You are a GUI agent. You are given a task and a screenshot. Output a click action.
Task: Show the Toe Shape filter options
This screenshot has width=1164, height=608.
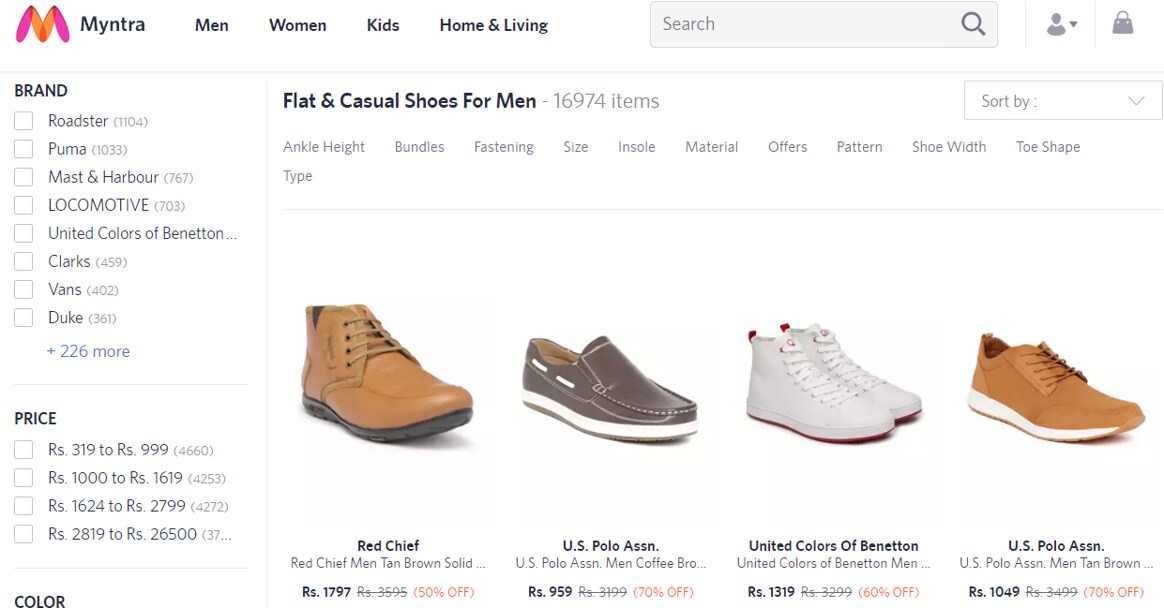pyautogui.click(x=1047, y=147)
